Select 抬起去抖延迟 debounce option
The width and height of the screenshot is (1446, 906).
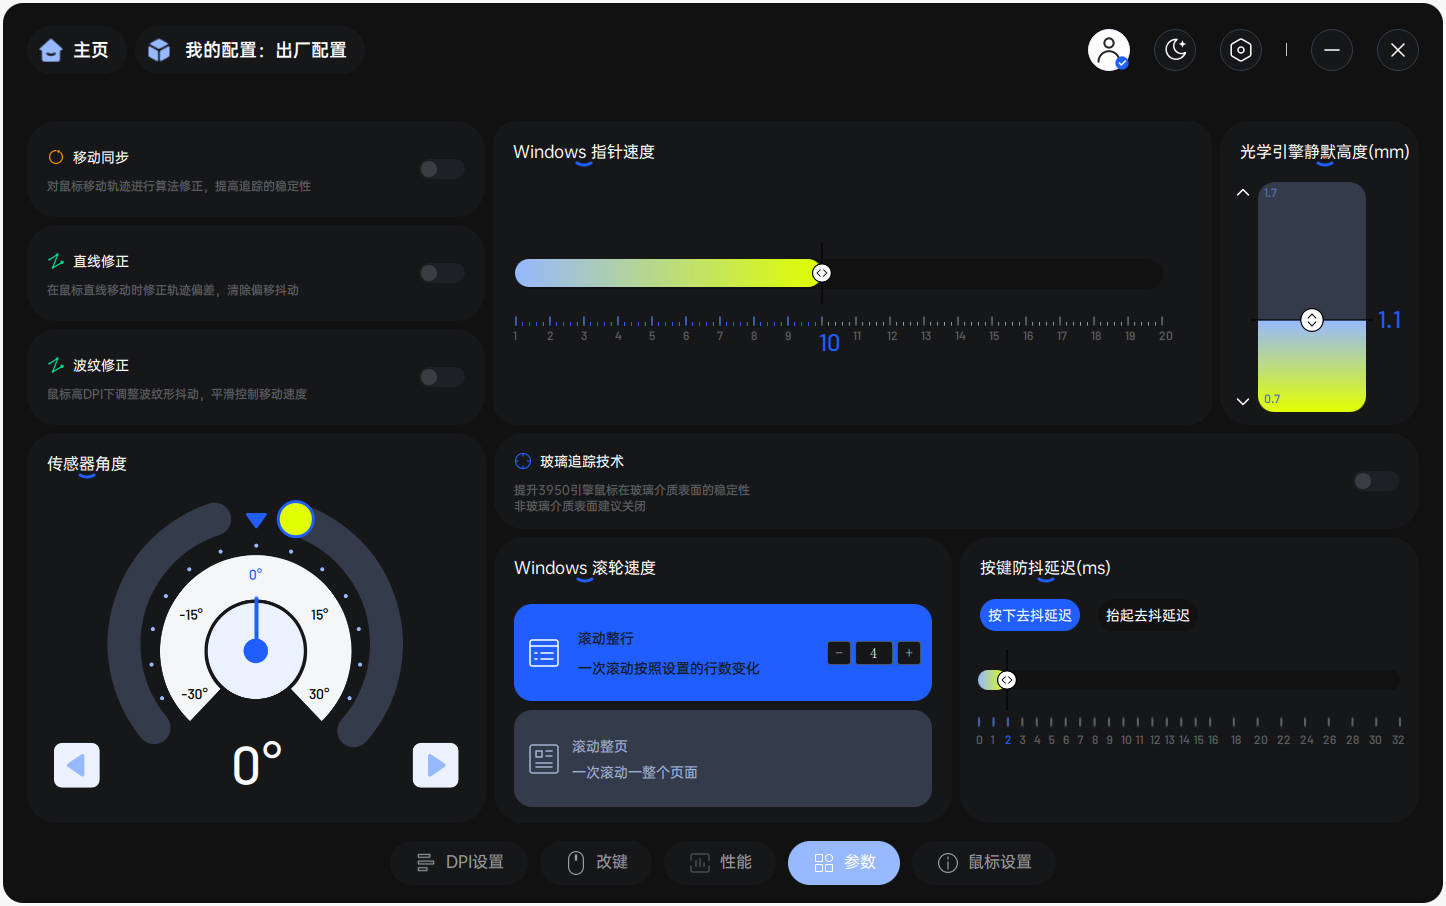point(1147,615)
